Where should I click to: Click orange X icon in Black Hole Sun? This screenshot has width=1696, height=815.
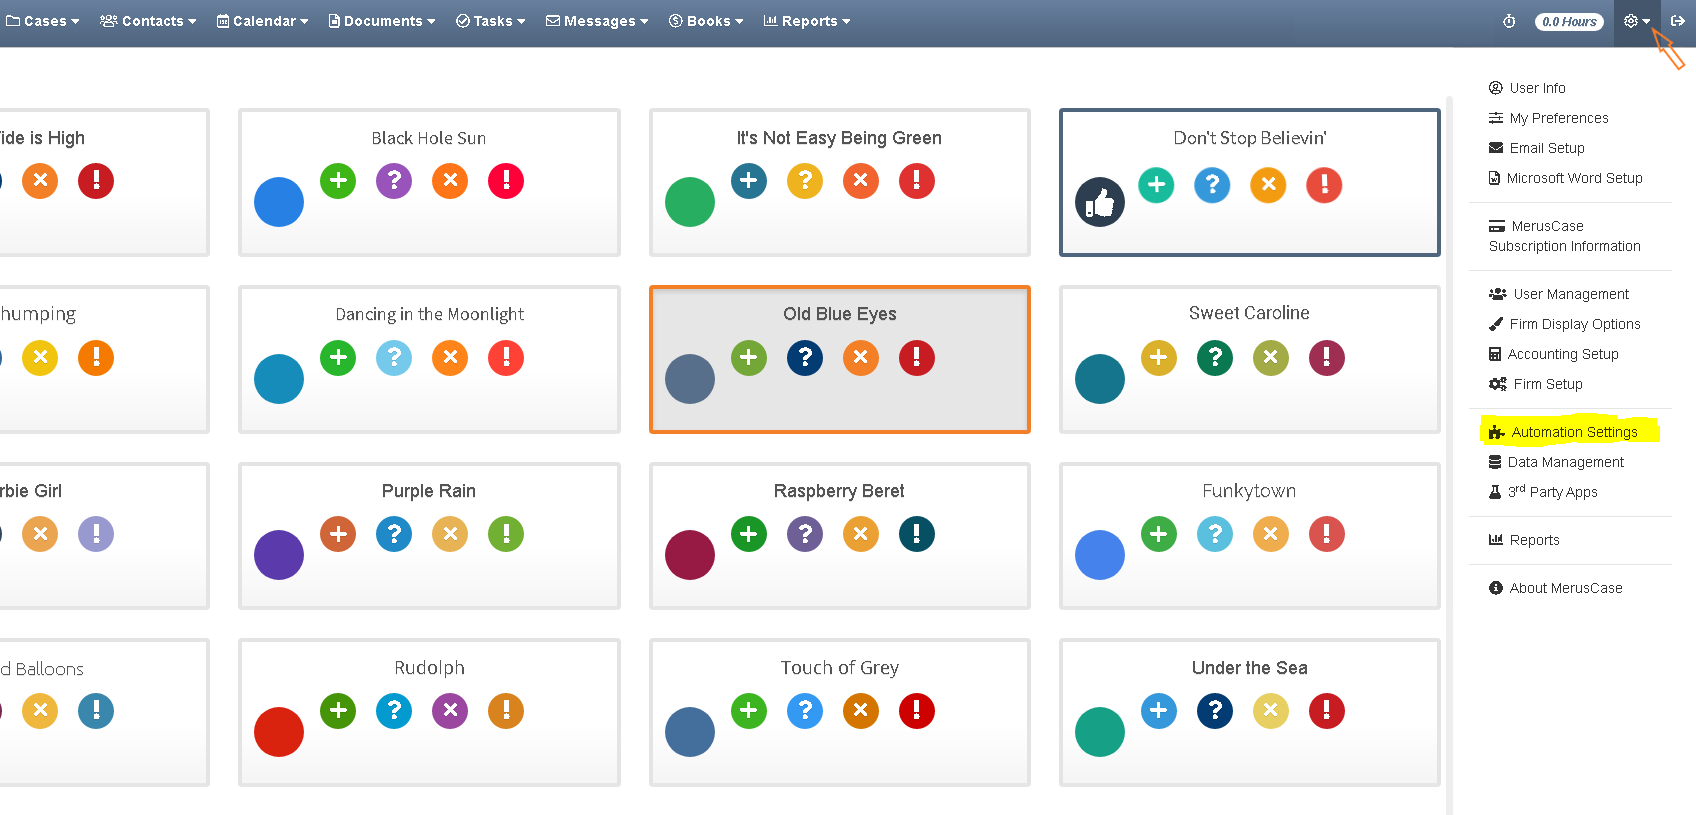coord(450,181)
